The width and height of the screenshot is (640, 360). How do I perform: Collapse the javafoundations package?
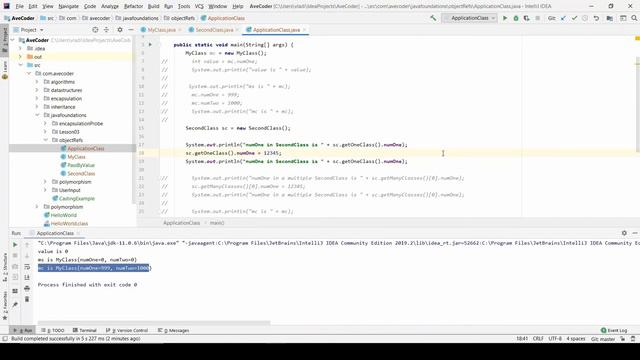tap(37, 115)
